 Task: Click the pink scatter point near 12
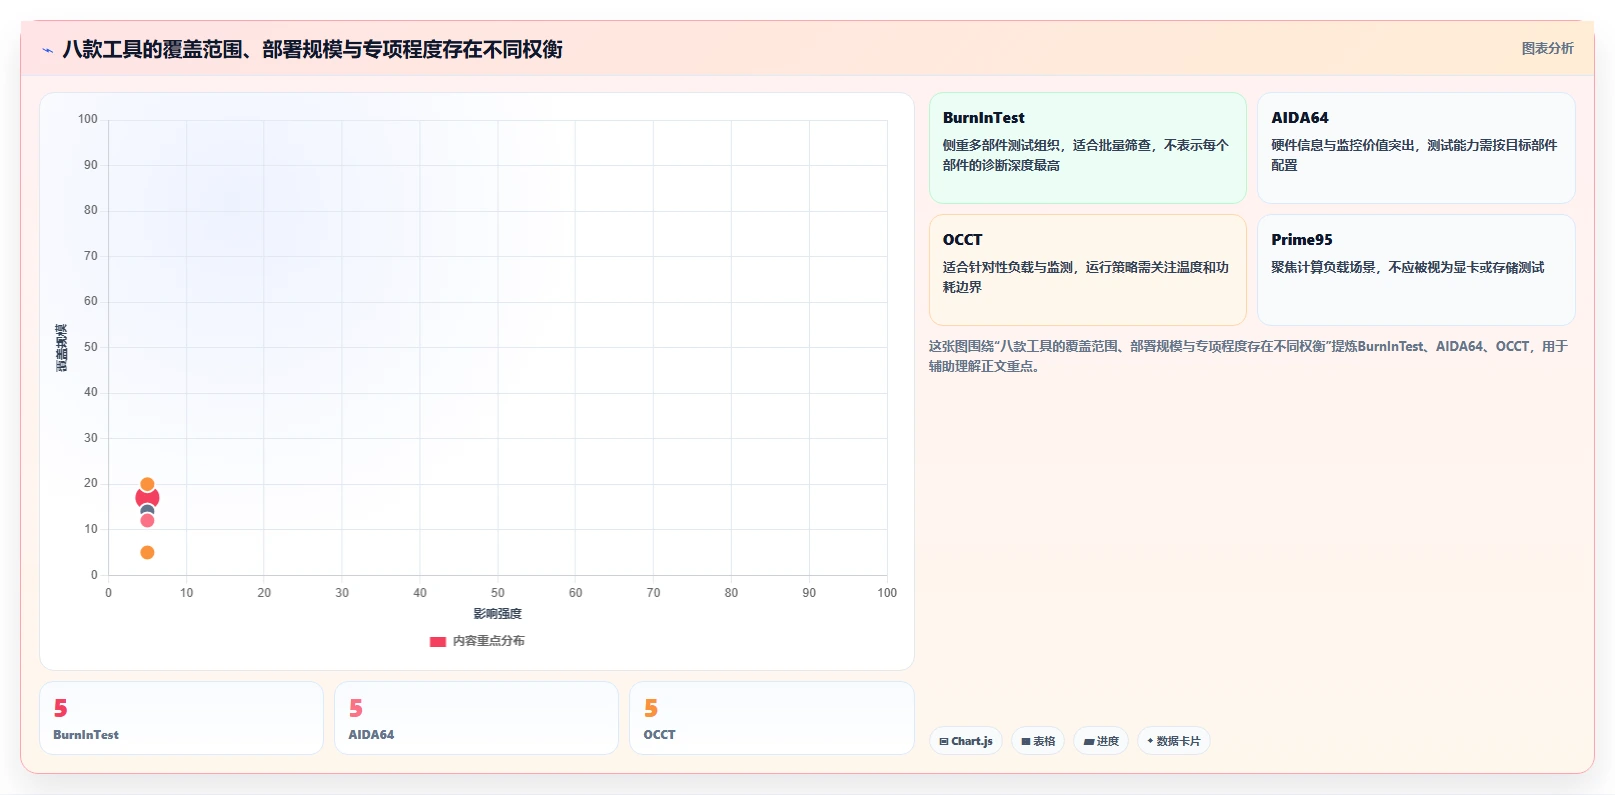pyautogui.click(x=147, y=520)
